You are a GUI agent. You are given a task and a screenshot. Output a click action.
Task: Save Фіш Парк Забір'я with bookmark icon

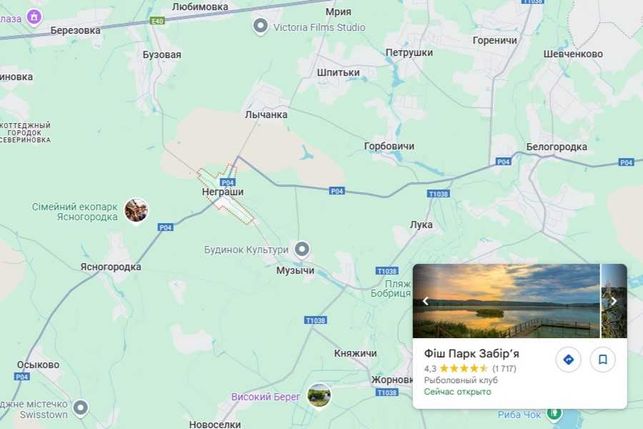(x=602, y=360)
